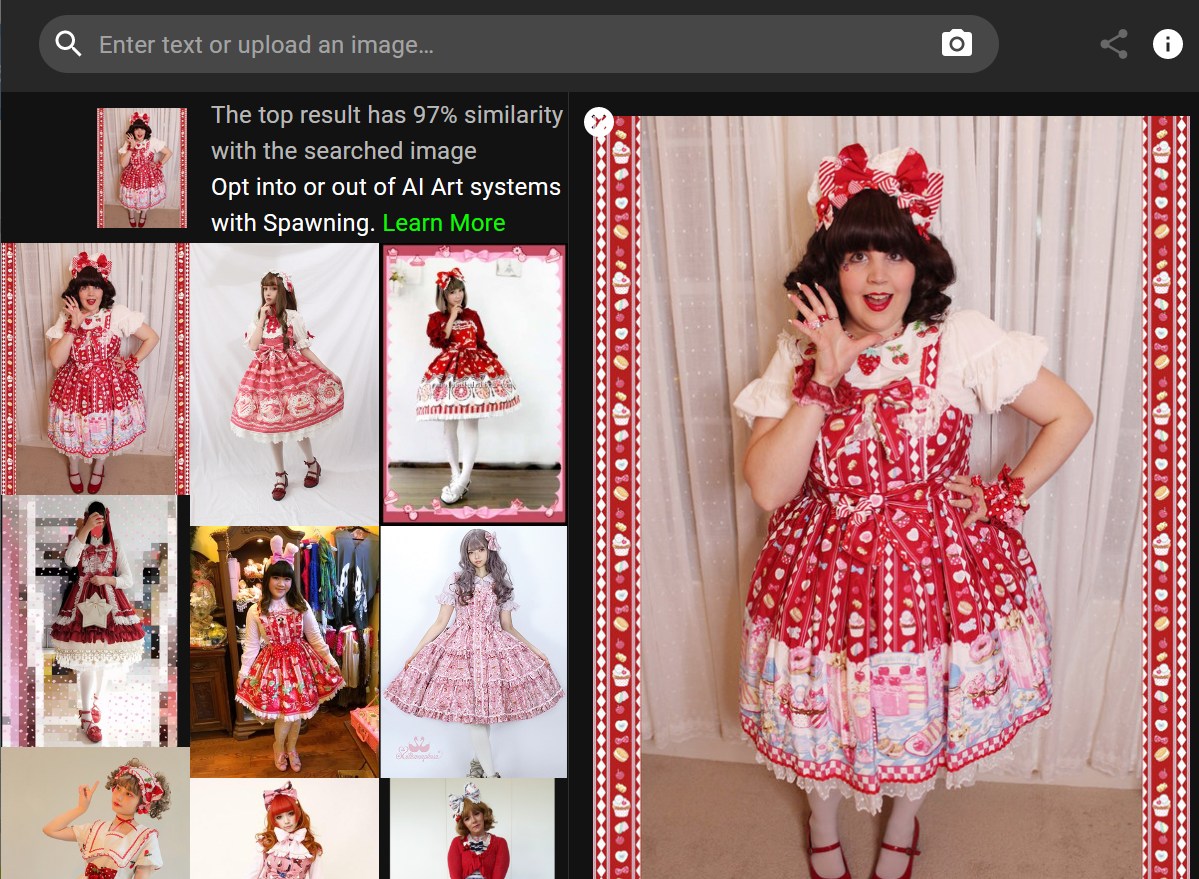1199x879 pixels.
Task: Follow the green 'Learn More' link
Action: [x=443, y=223]
